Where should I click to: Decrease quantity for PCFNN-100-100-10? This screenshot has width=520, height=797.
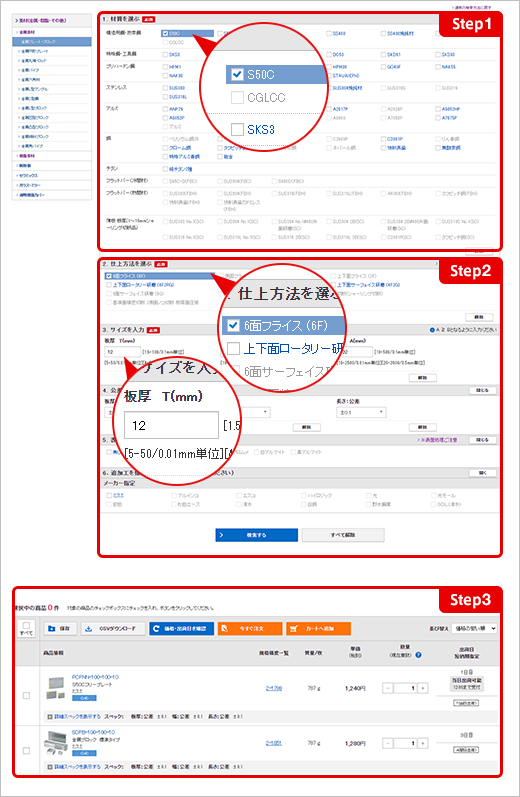[x=387, y=688]
